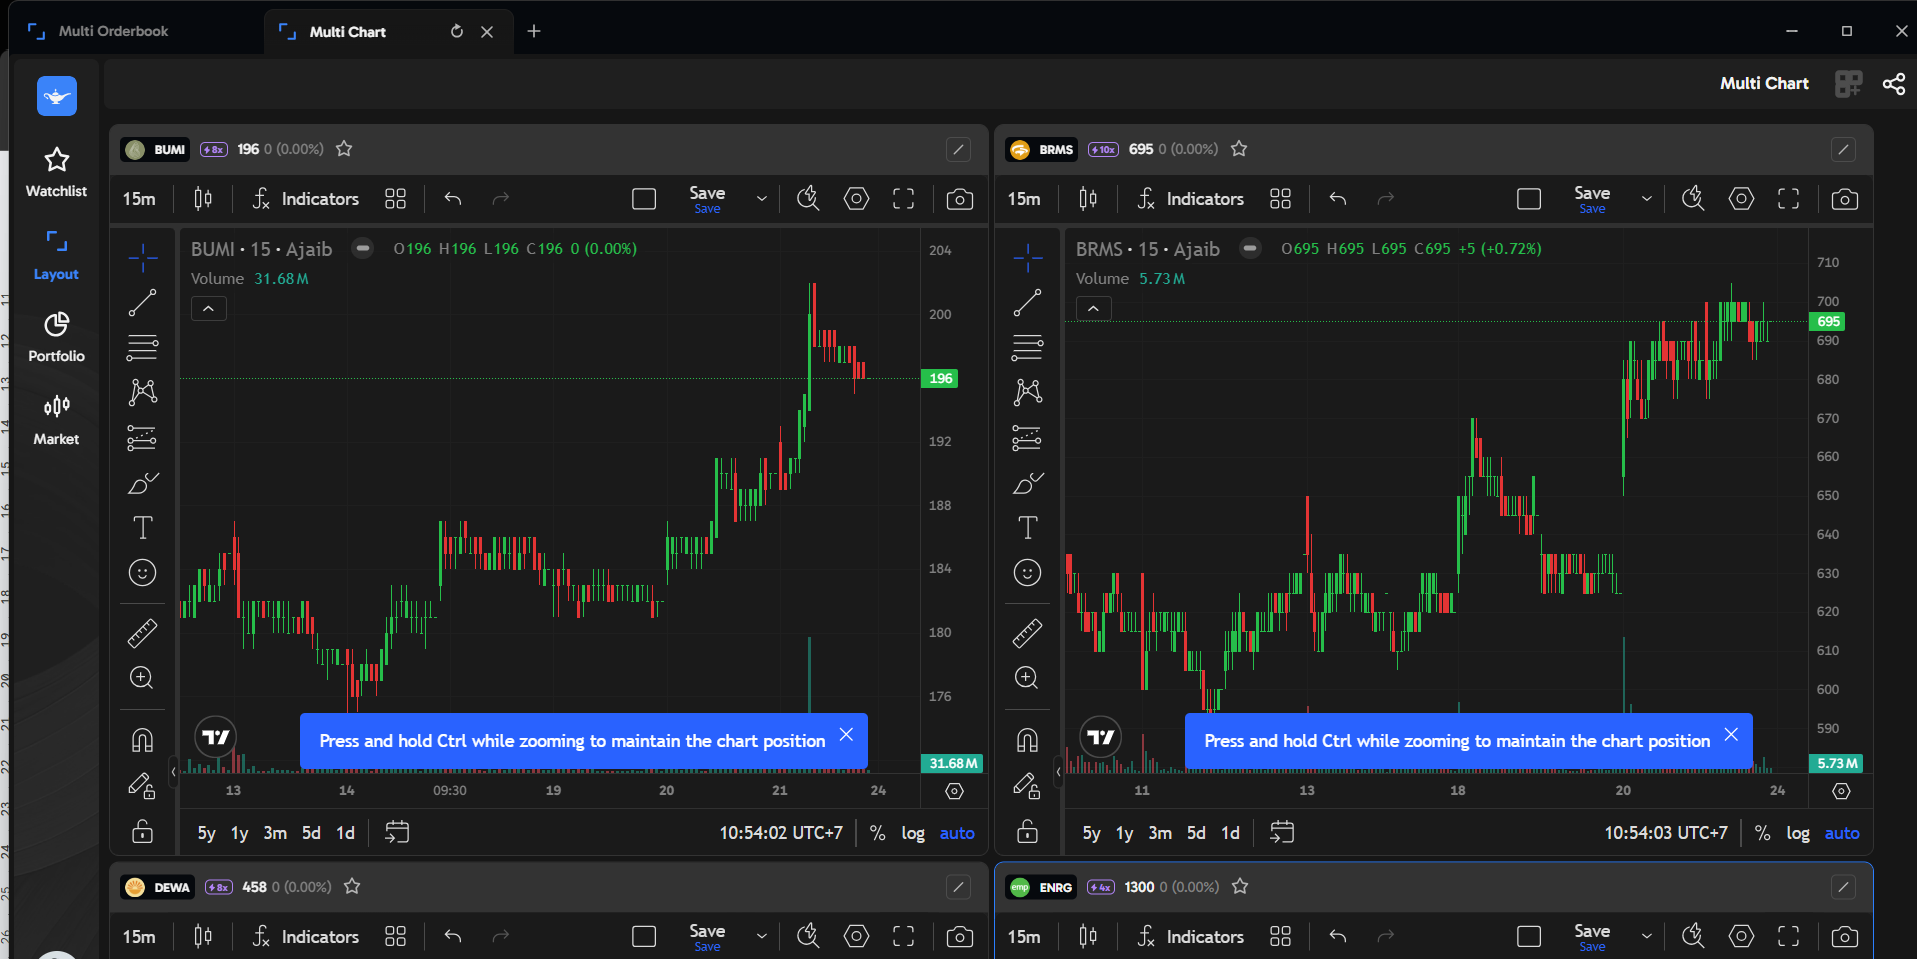Change the 15m interval on BUMI chart
1917x959 pixels.
coord(139,199)
